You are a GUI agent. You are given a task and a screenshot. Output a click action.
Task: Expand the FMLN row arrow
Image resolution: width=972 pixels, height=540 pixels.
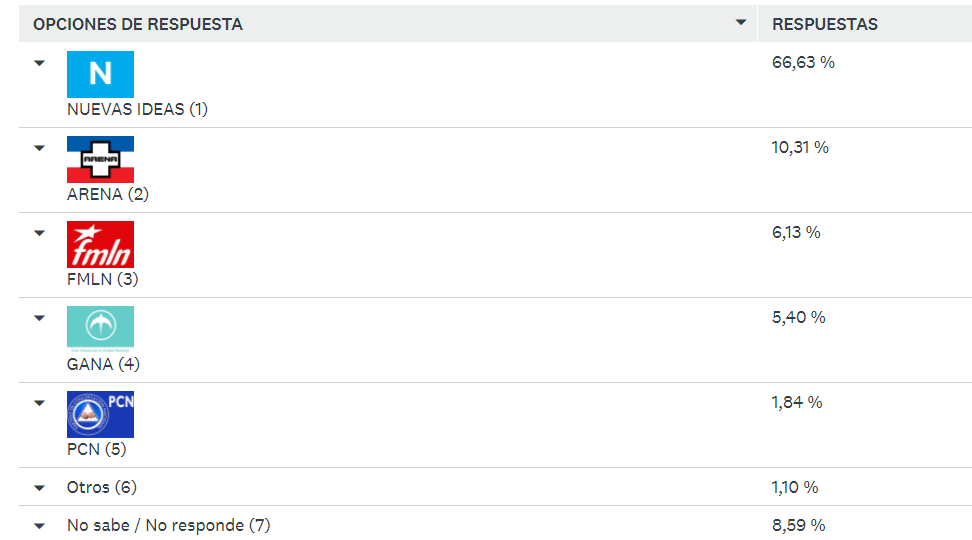pyautogui.click(x=40, y=233)
